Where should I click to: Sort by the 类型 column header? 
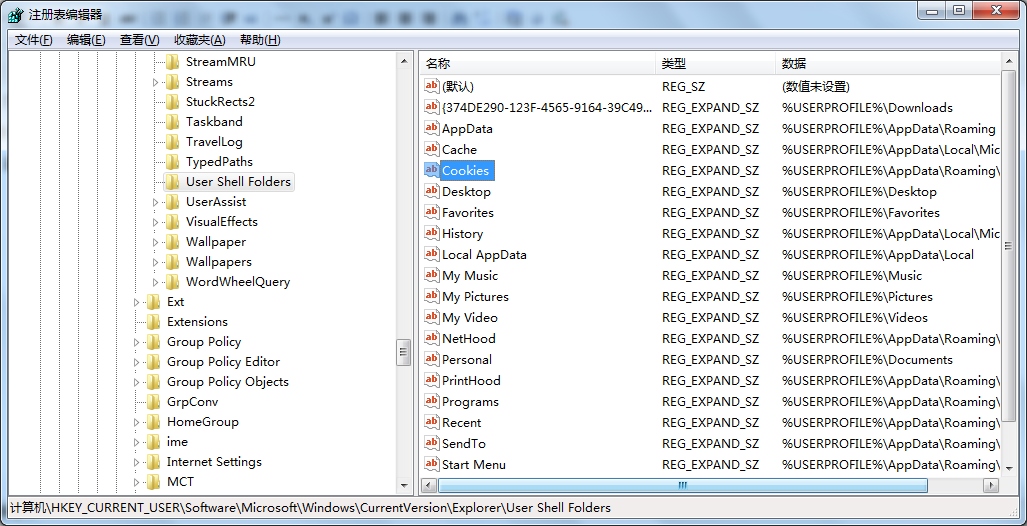pyautogui.click(x=715, y=64)
